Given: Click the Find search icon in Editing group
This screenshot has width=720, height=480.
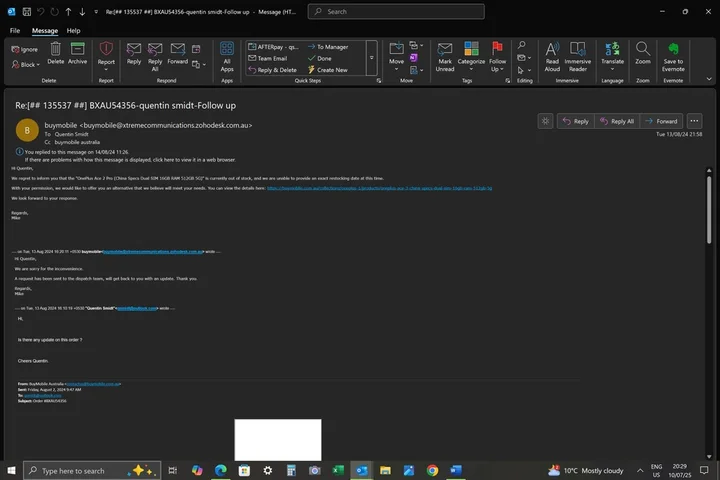Looking at the screenshot, I should point(522,45).
